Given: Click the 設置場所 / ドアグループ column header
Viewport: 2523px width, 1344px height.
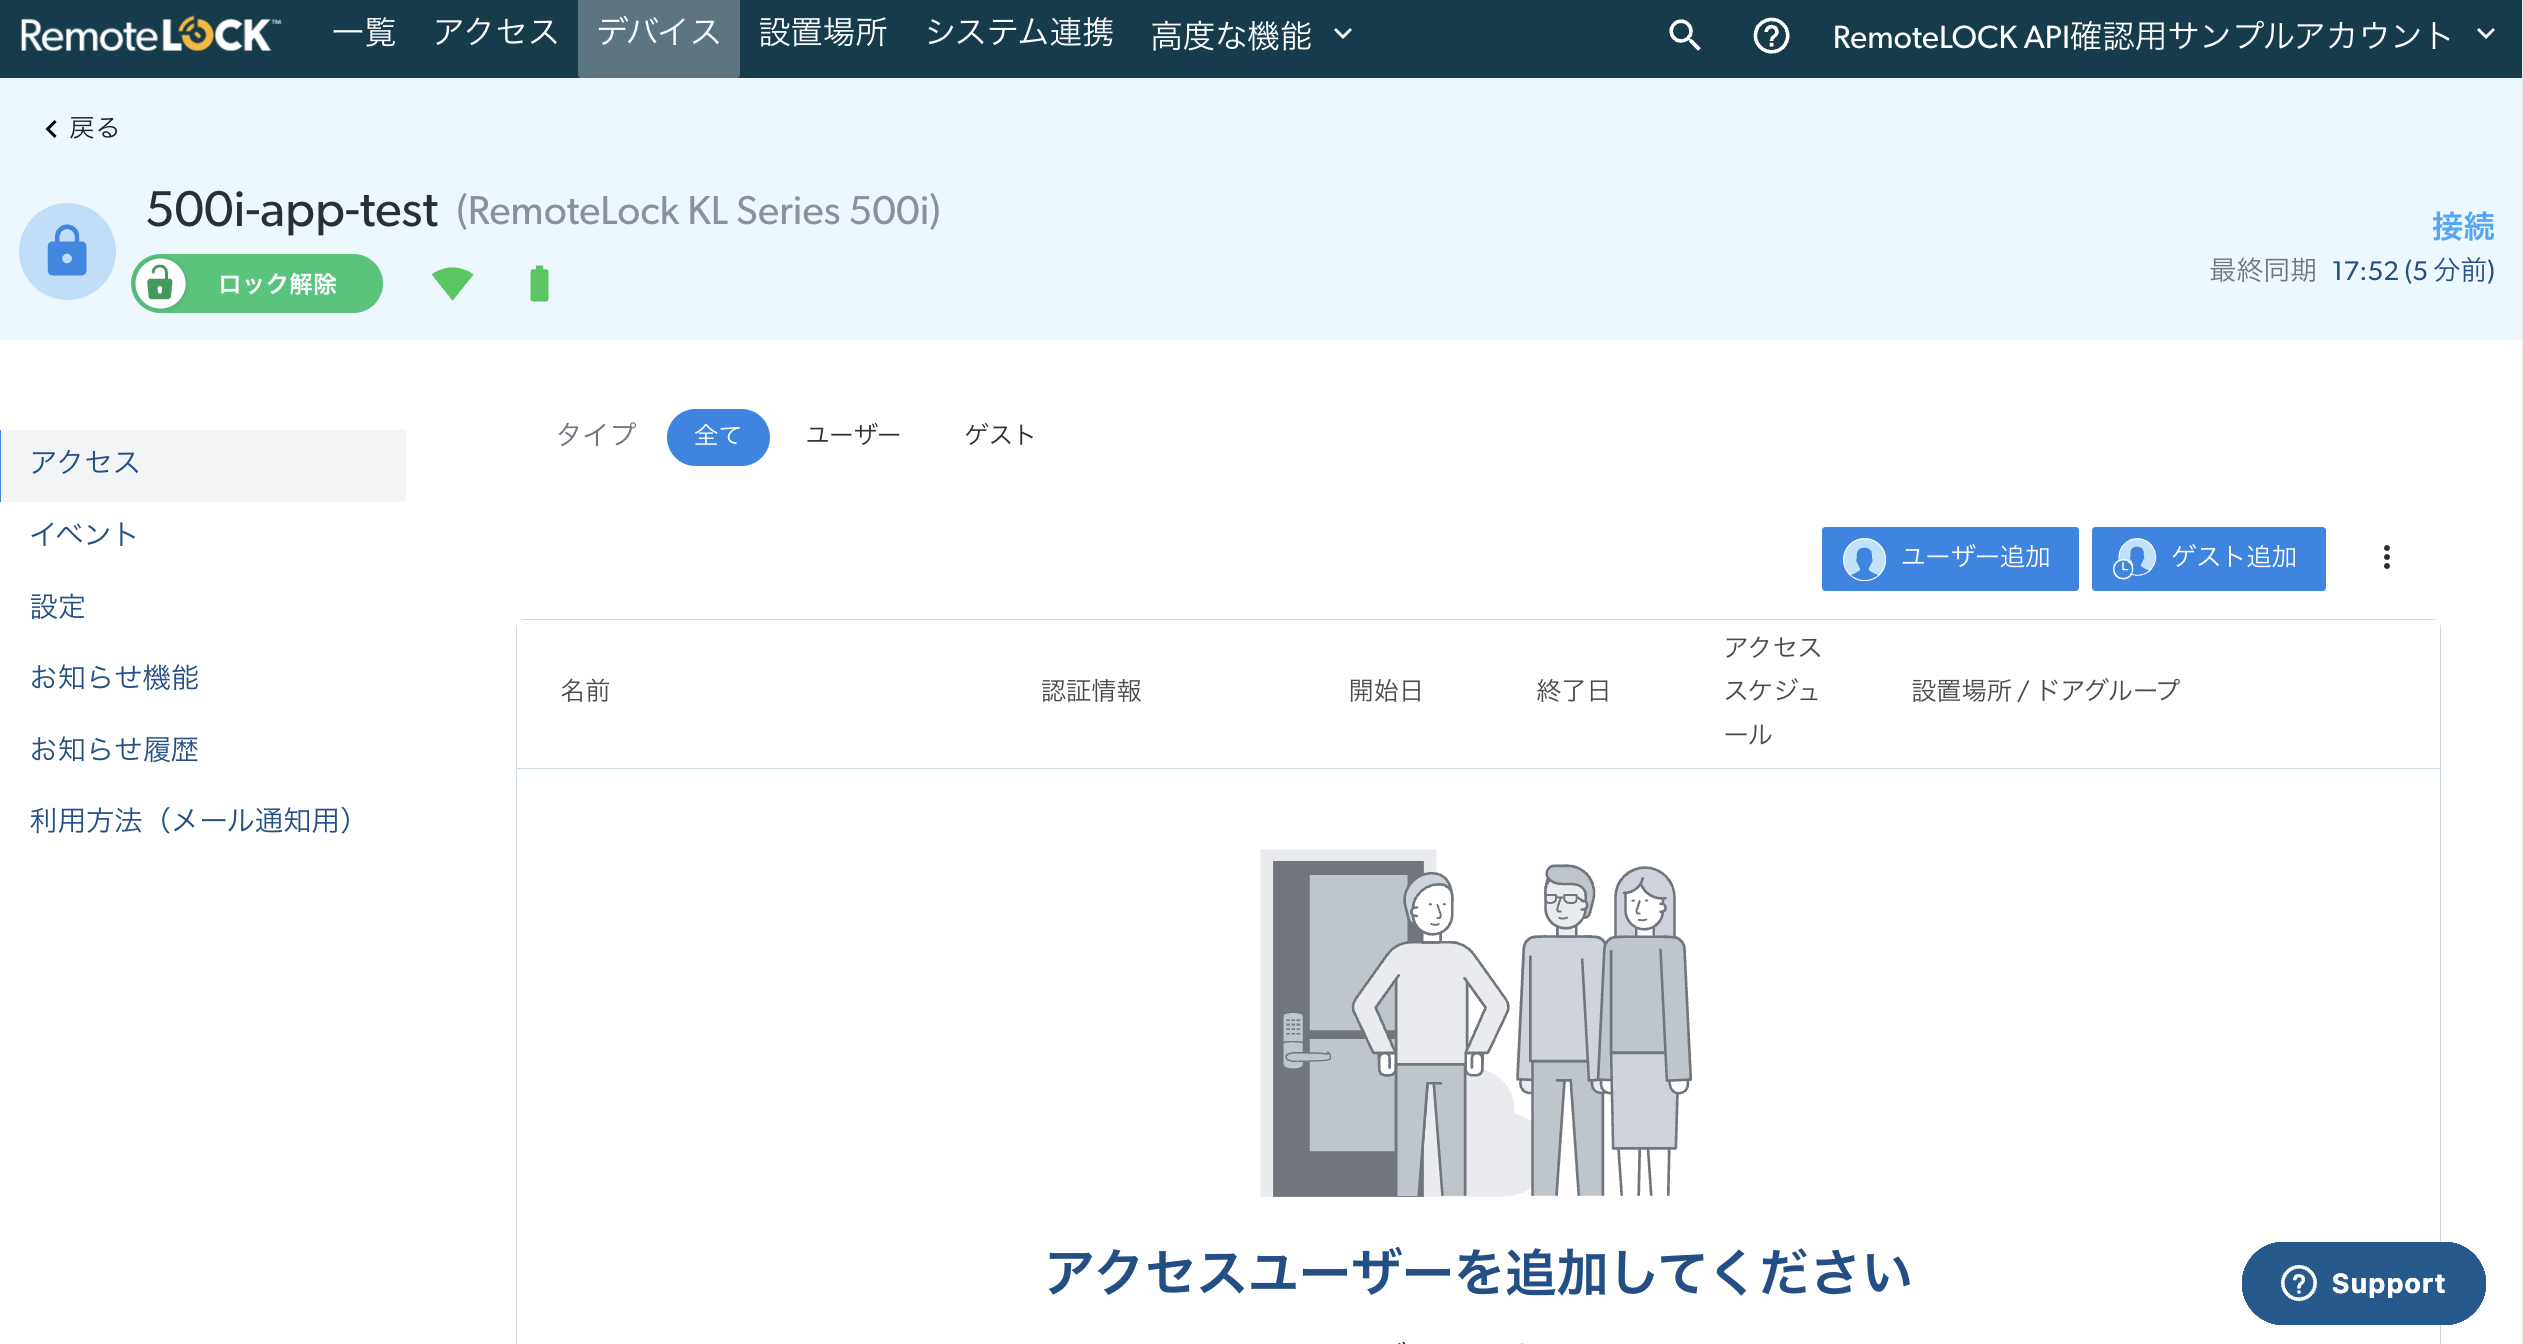Looking at the screenshot, I should tap(2045, 691).
